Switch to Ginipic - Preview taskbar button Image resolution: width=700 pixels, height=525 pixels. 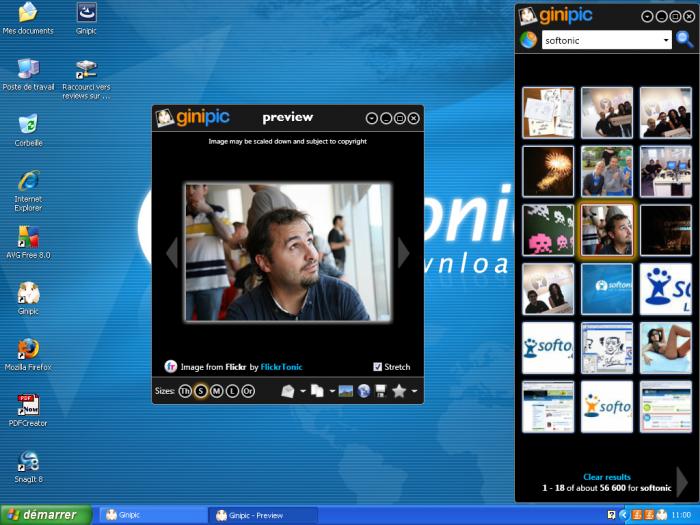coord(265,515)
